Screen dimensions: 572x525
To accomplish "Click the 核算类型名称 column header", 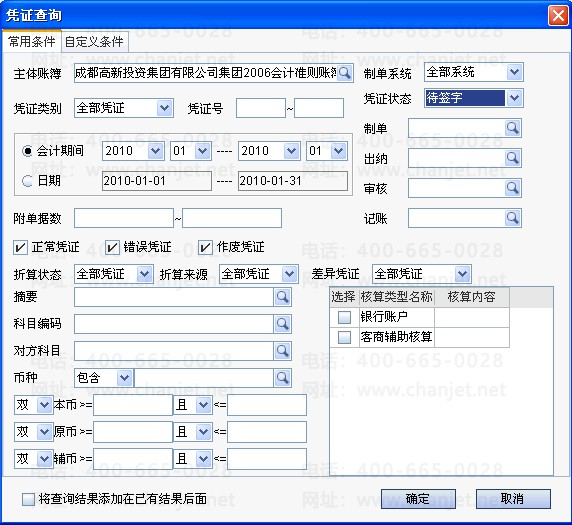I will [397, 297].
